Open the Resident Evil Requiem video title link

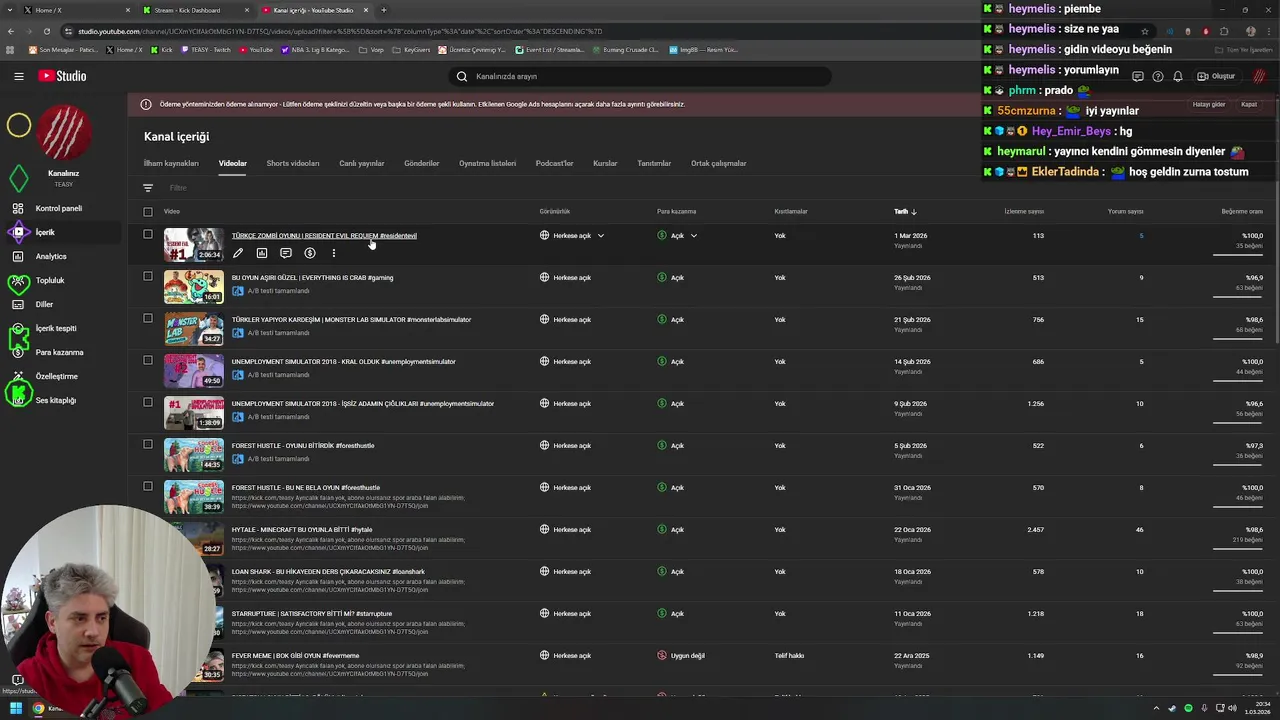pos(324,236)
